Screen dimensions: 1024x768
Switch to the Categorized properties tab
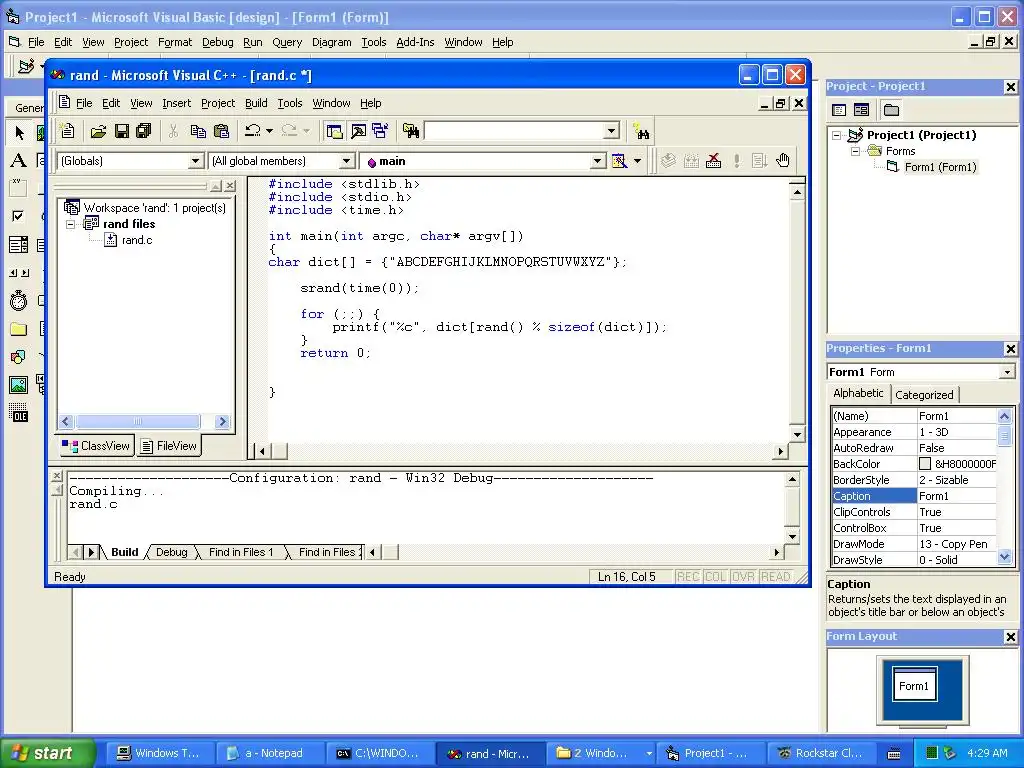pos(924,395)
